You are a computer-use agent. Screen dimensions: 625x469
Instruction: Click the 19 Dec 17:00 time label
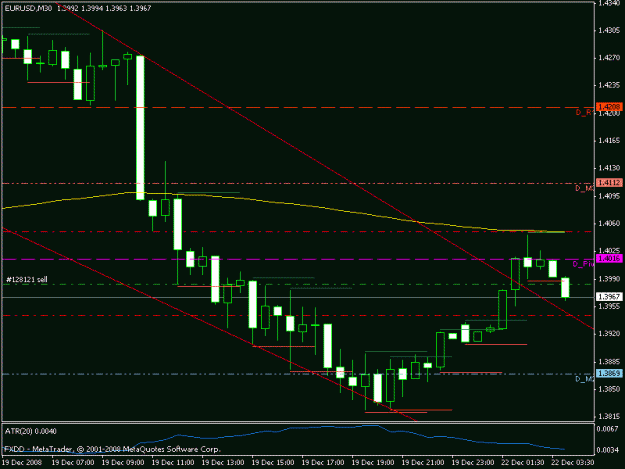coord(323,463)
